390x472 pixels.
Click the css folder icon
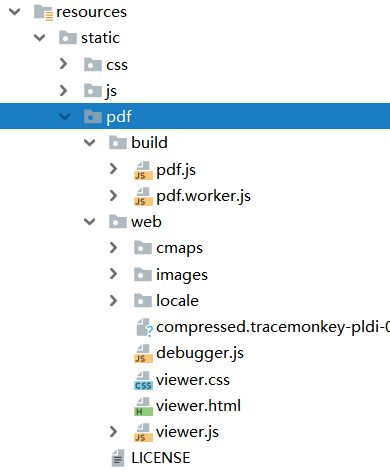tap(93, 64)
